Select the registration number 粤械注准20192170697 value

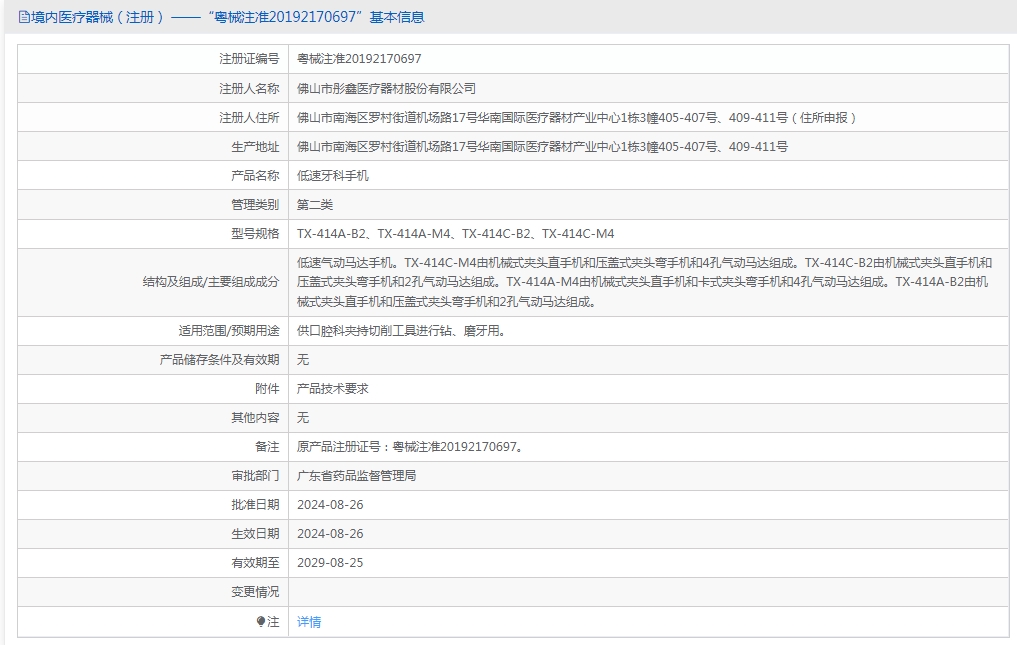tap(359, 59)
